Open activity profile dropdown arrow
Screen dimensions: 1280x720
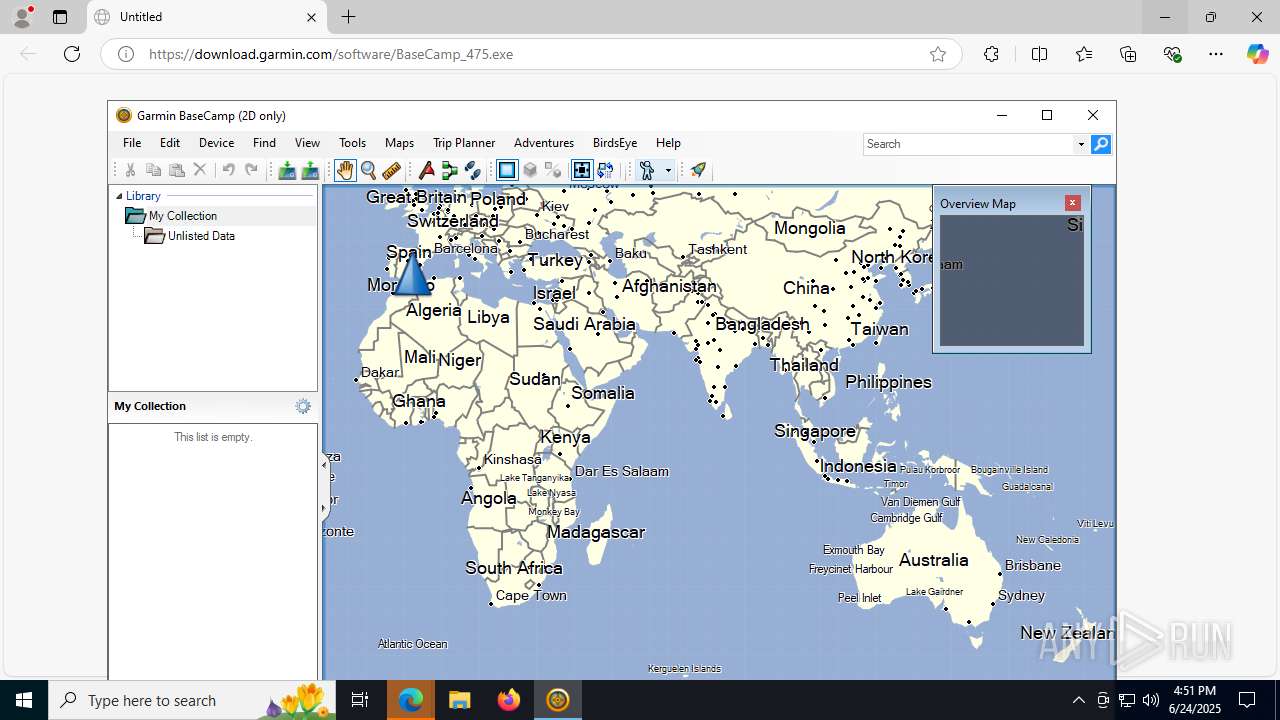point(668,171)
